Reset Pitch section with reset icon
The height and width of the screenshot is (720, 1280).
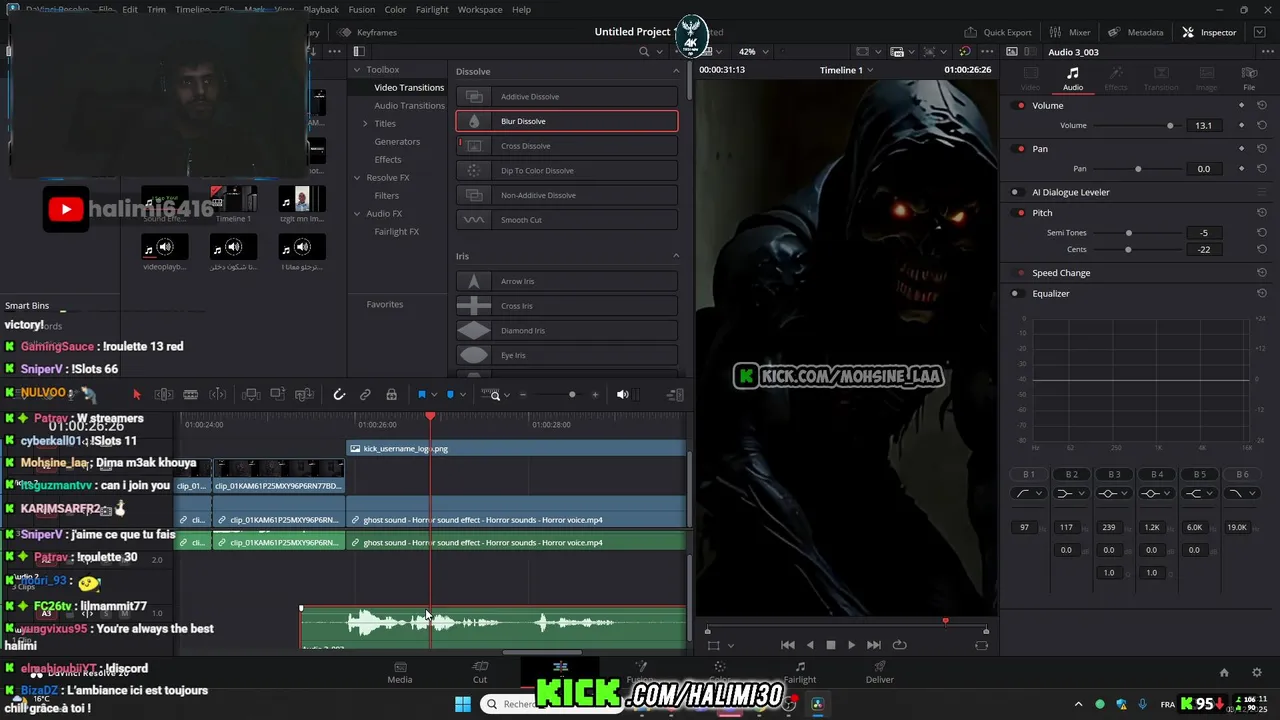[x=1262, y=212]
